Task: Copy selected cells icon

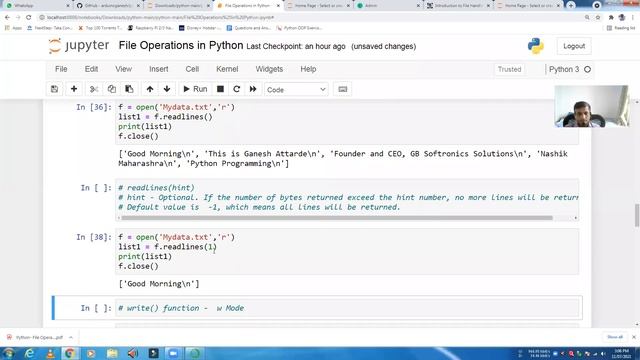Action: pos(111,89)
